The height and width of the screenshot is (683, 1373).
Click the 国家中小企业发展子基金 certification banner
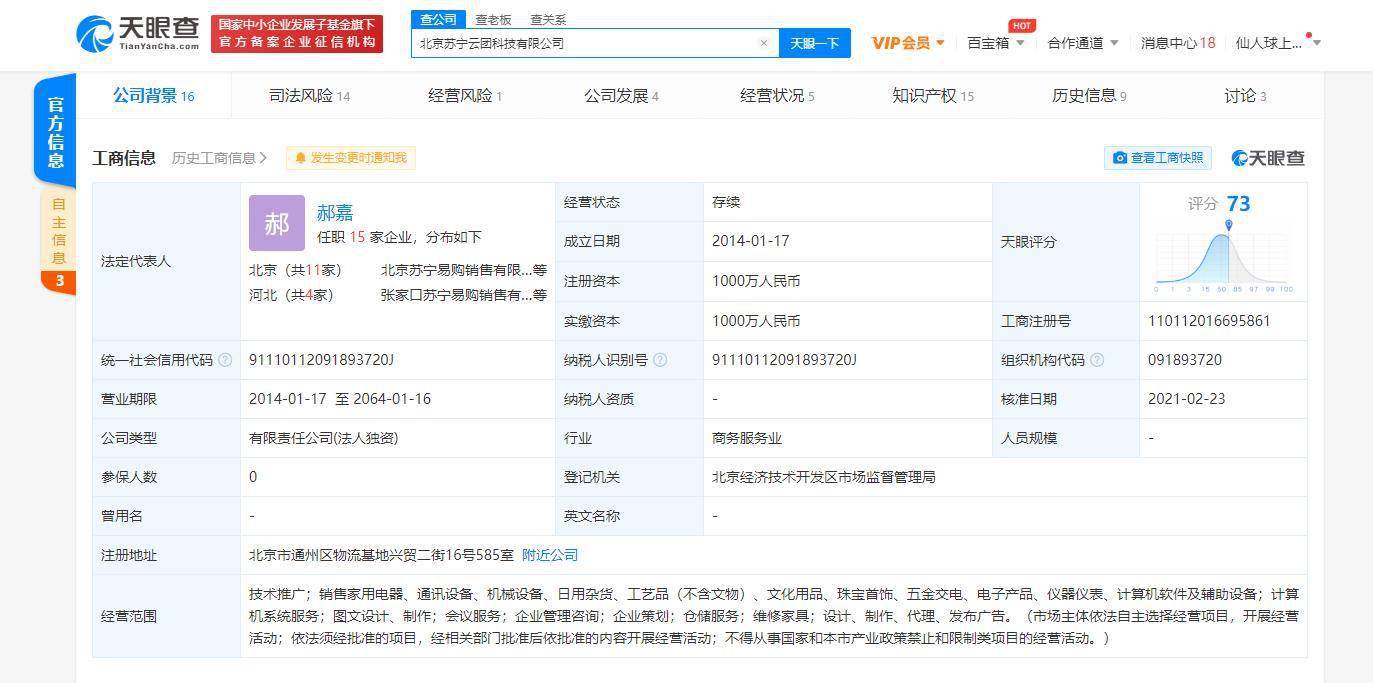[297, 33]
